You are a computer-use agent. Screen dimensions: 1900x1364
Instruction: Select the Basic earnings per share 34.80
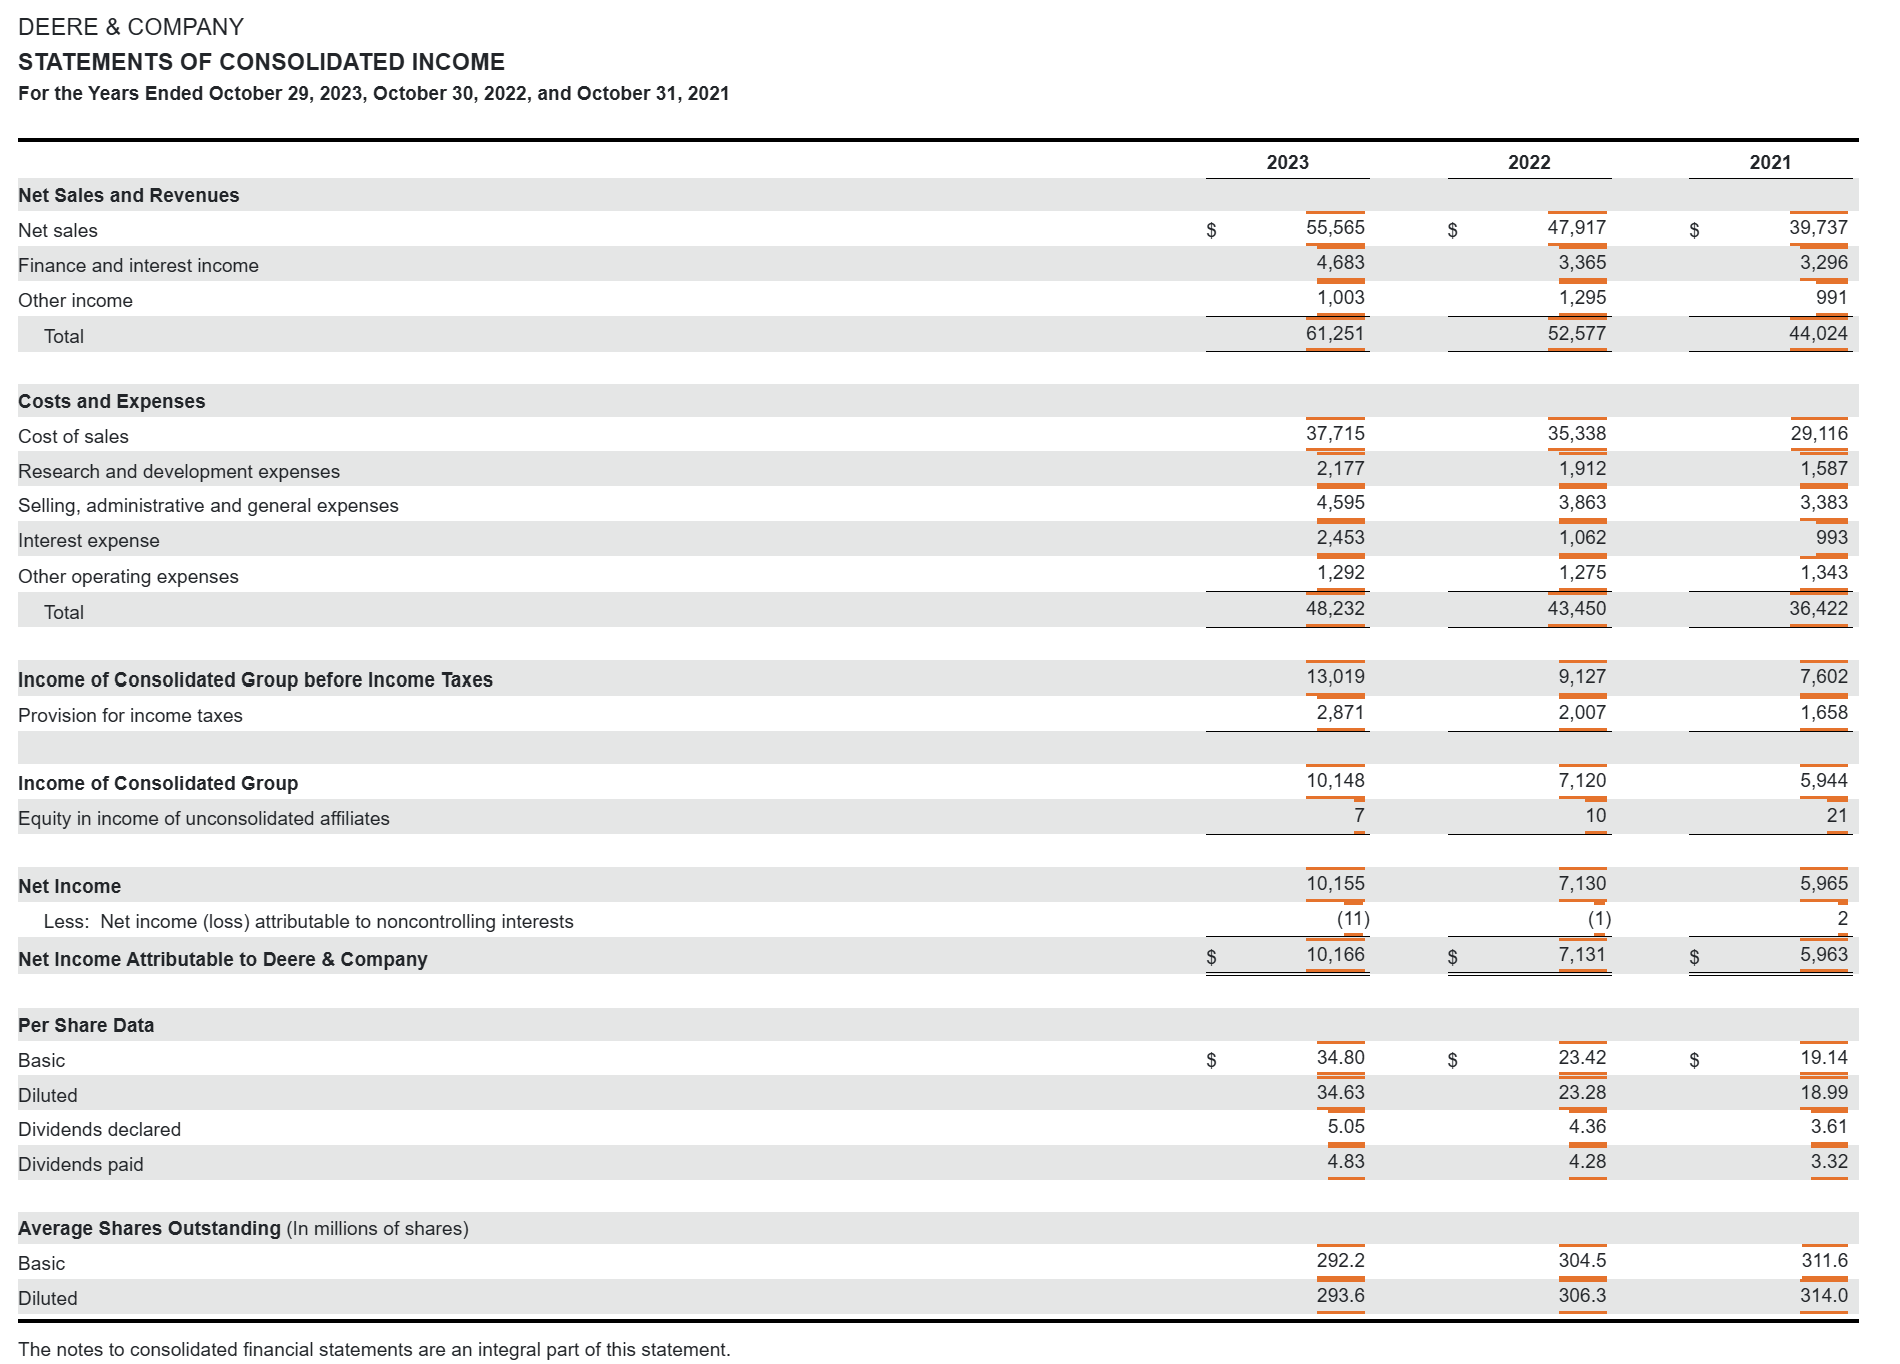1341,1058
